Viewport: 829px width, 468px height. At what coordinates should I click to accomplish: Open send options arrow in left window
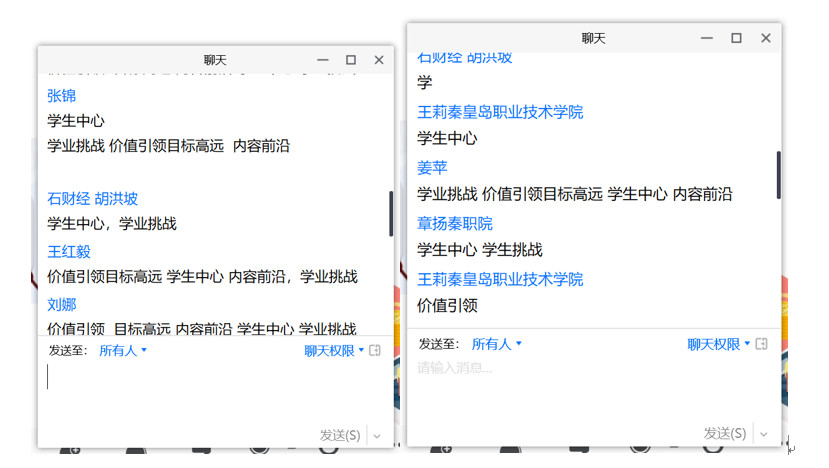pyautogui.click(x=377, y=435)
